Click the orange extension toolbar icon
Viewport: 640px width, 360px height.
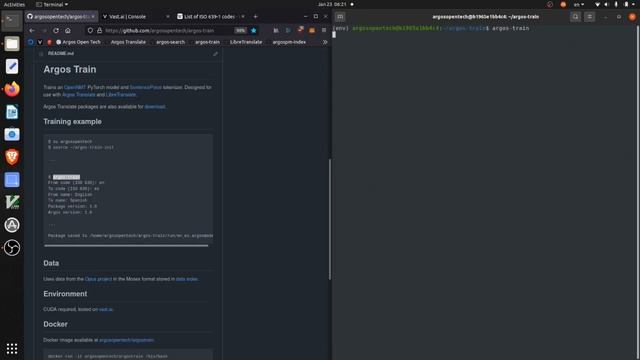(x=312, y=30)
